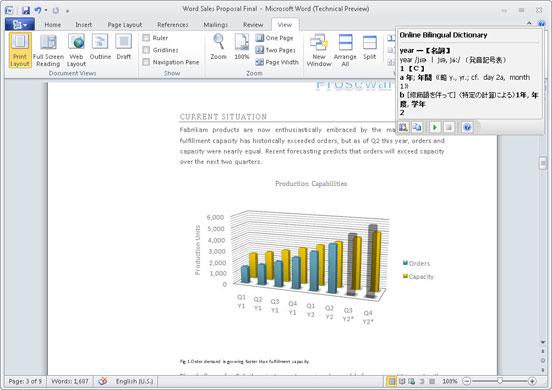552x390 pixels.
Task: Open Customize Quick Access Toolbar dropdown
Action: click(x=67, y=11)
